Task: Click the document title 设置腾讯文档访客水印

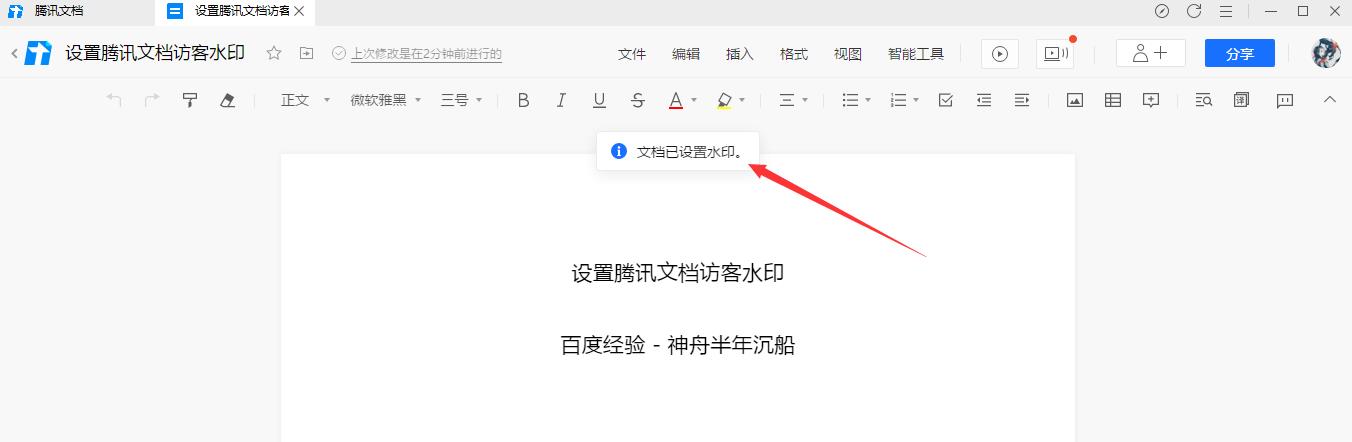Action: pyautogui.click(x=155, y=54)
